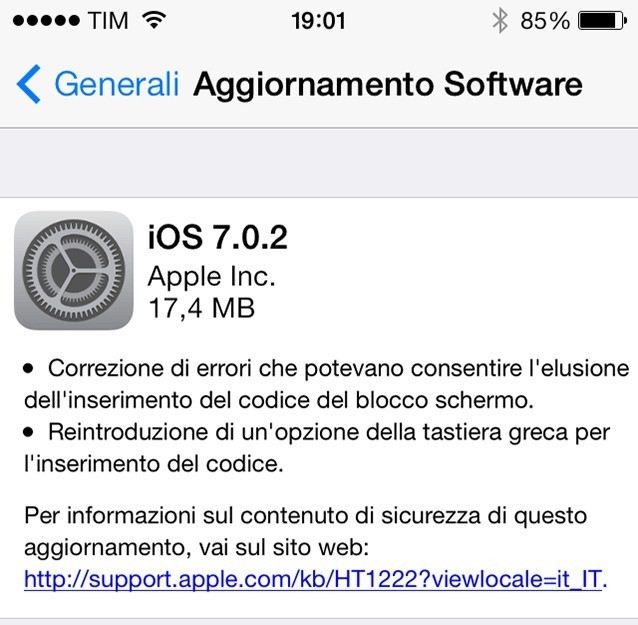Tap the Settings gear app icon
The image size is (638, 625).
coord(74,271)
